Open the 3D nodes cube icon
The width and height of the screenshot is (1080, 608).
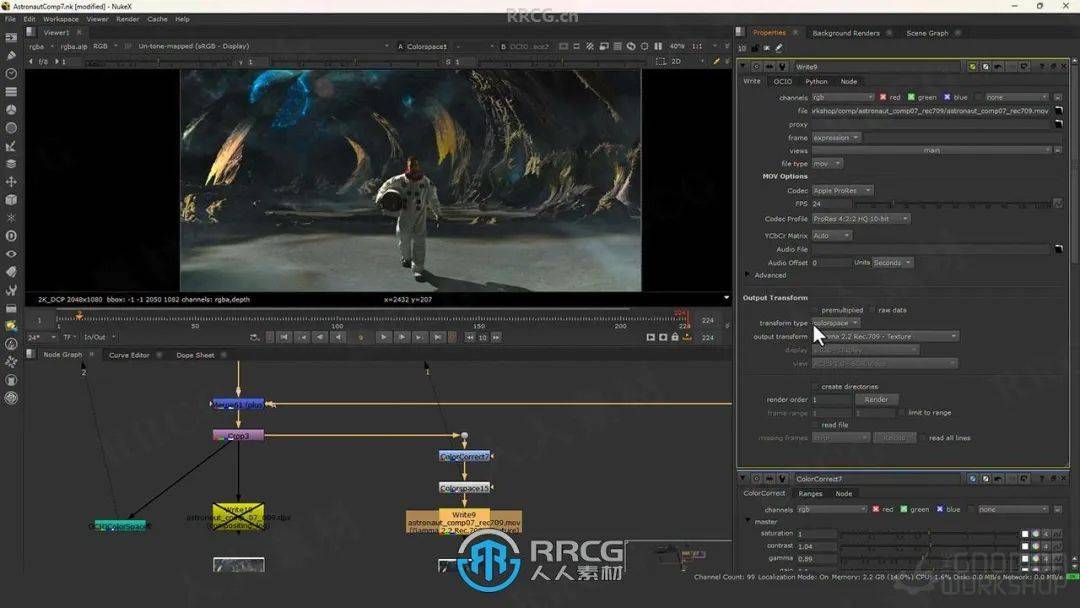[11, 200]
